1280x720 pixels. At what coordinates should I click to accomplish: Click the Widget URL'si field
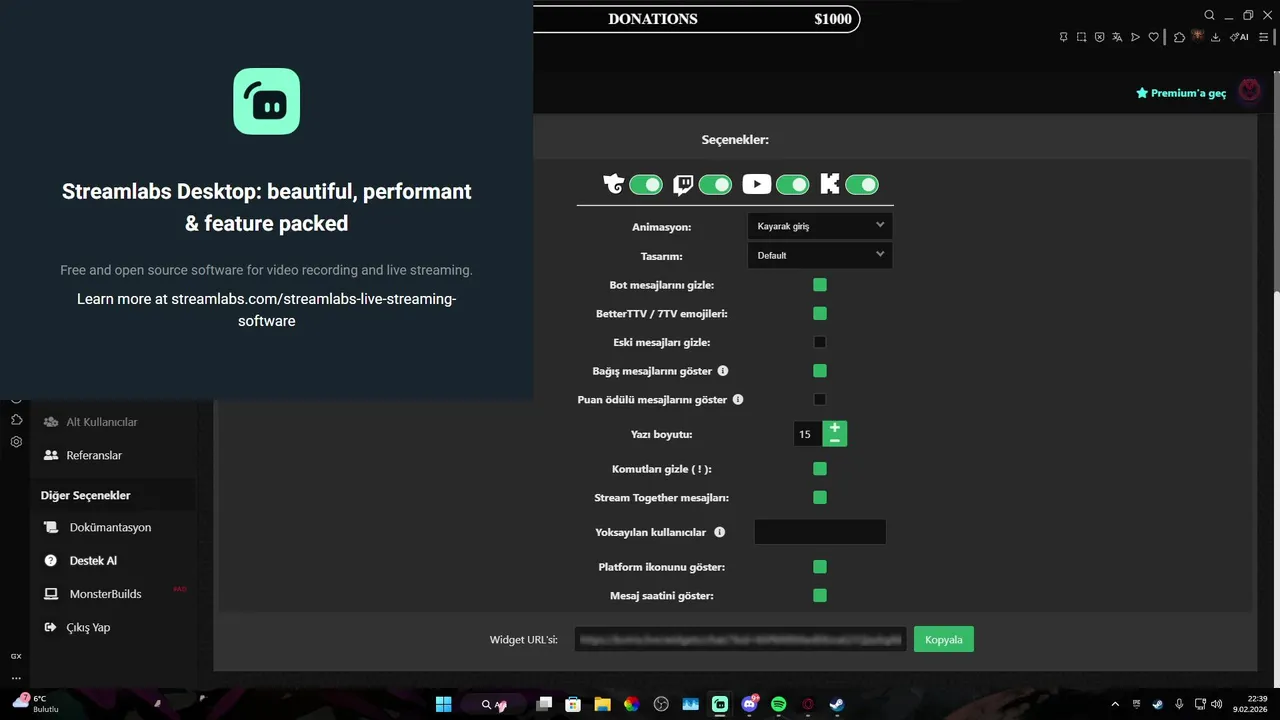740,639
